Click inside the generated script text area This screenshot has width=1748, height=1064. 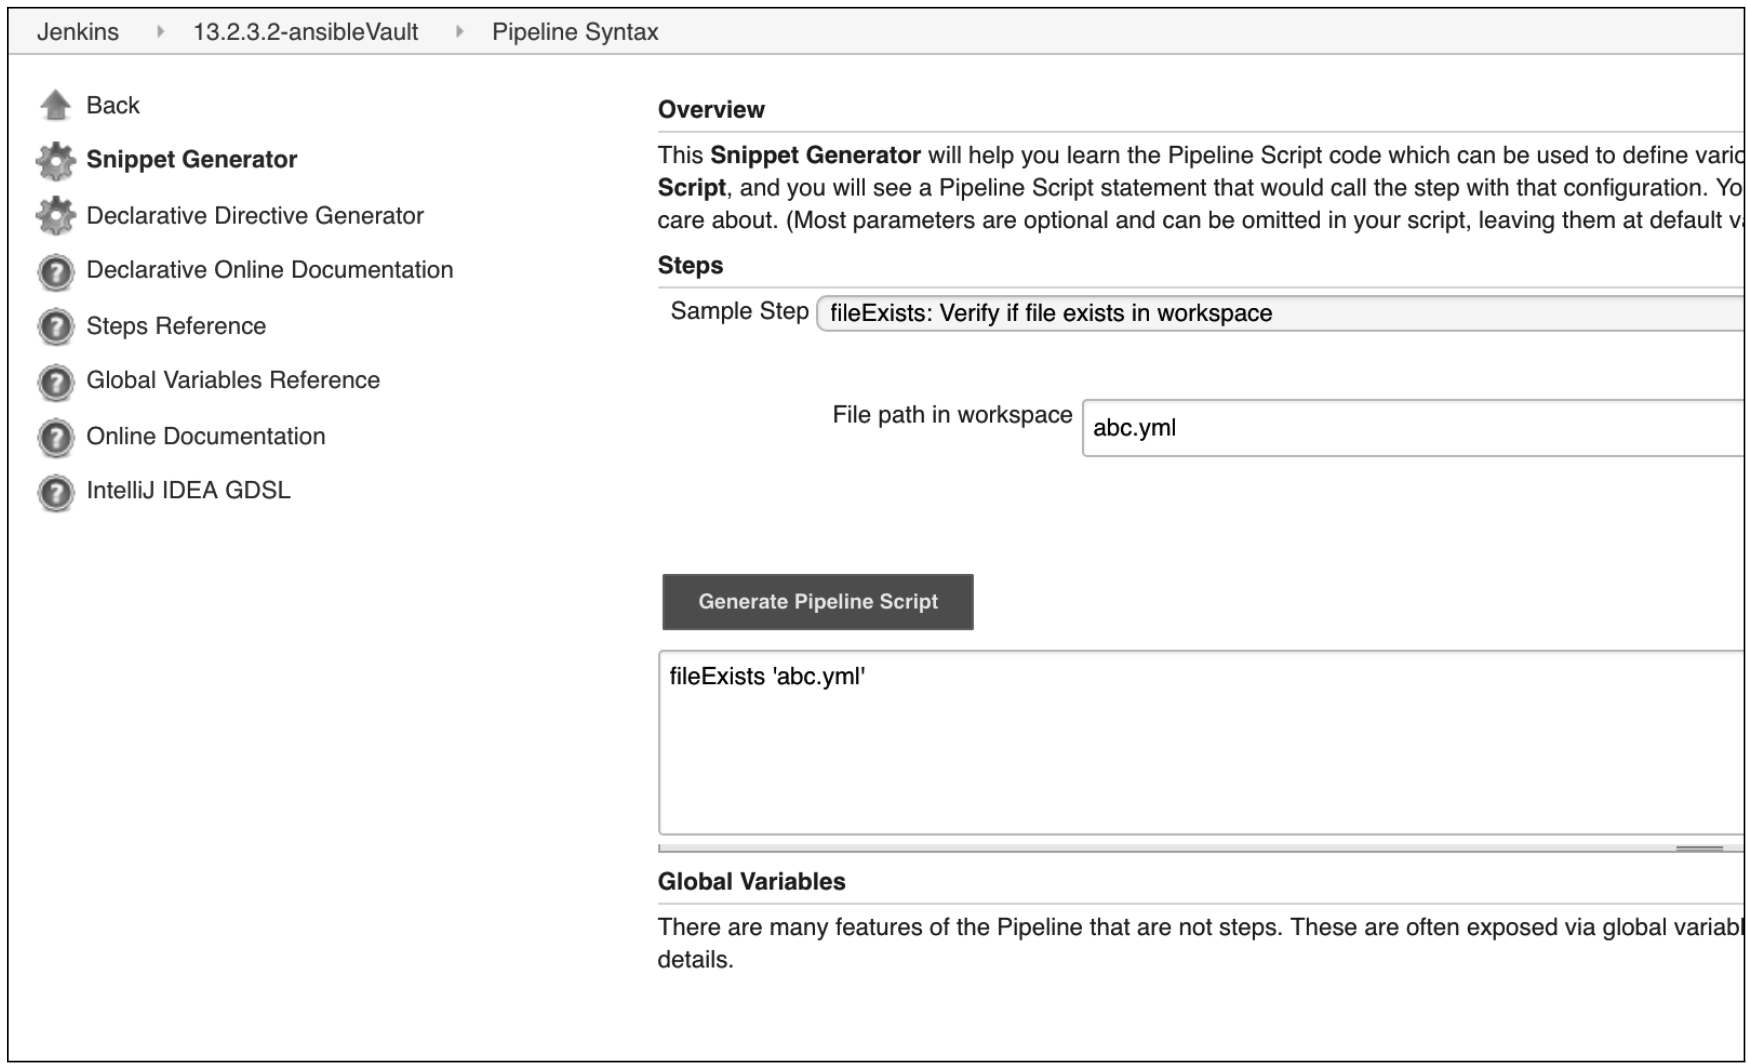click(1201, 743)
